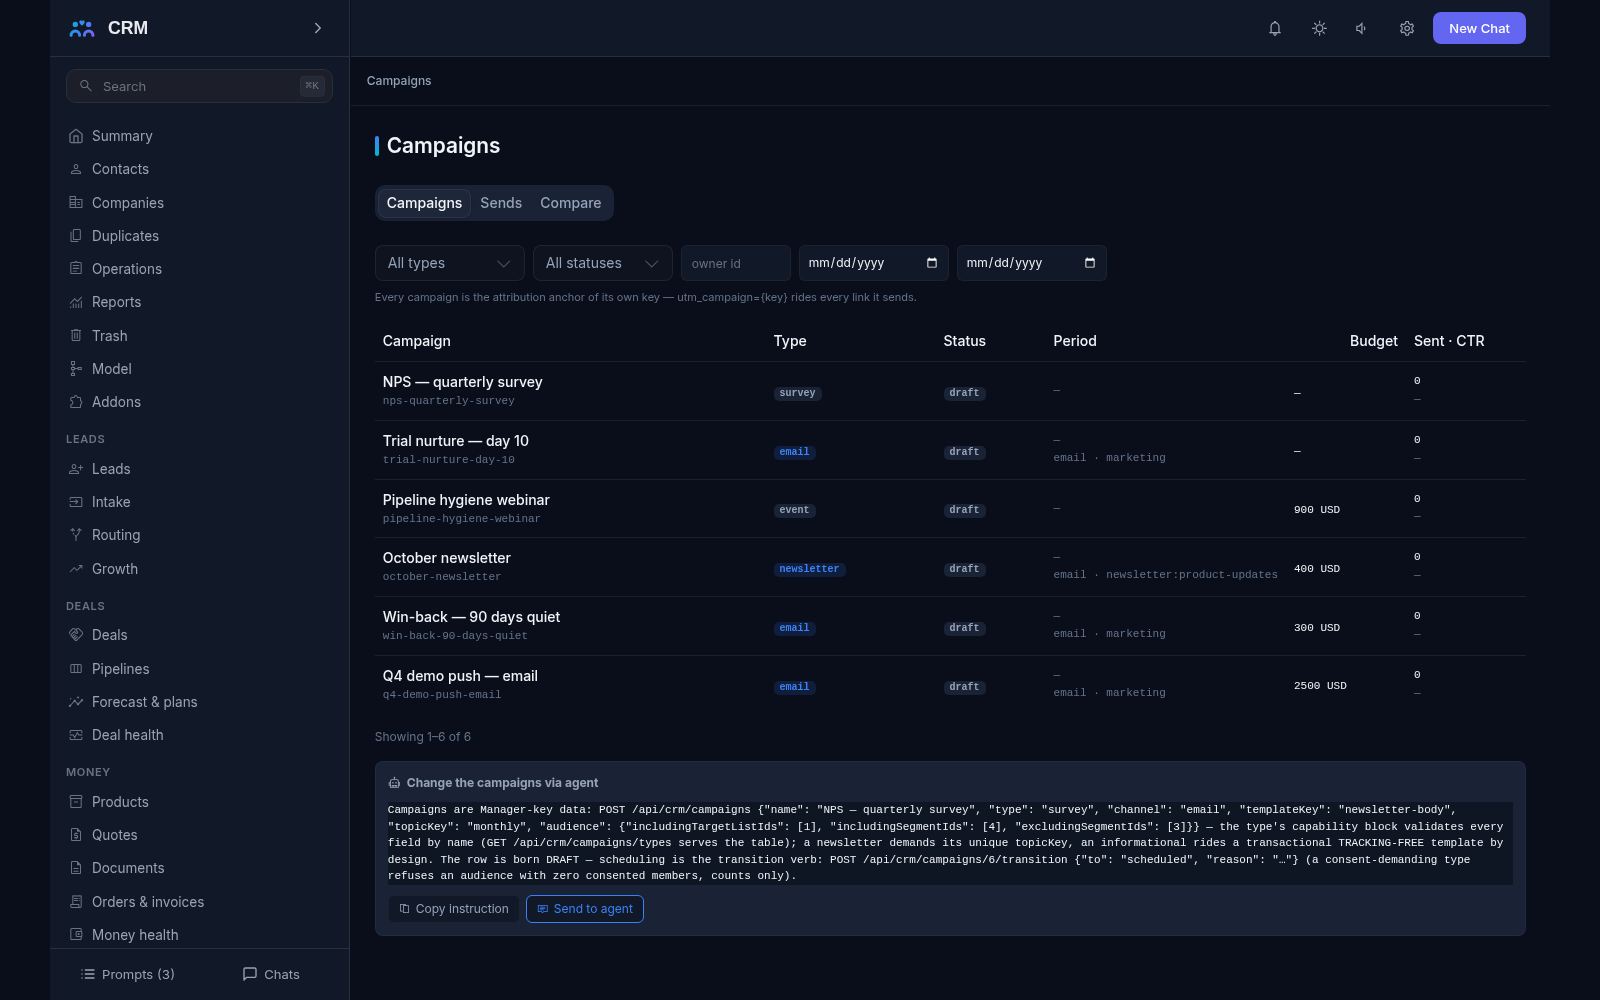Screen dimensions: 1600x1000
Task: Click the Contacts person icon
Action: [76, 169]
